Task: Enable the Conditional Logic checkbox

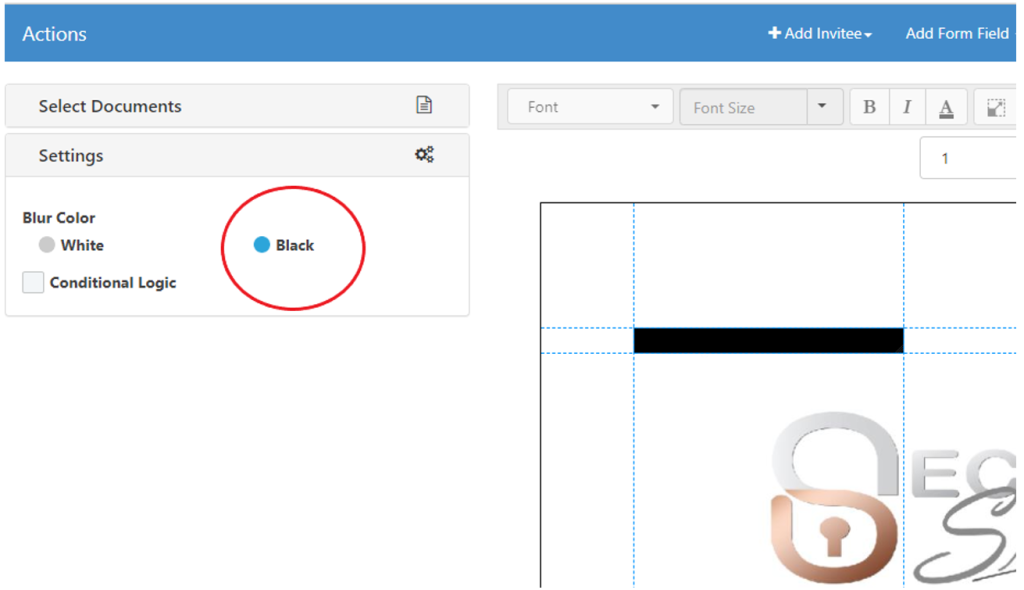Action: 33,283
